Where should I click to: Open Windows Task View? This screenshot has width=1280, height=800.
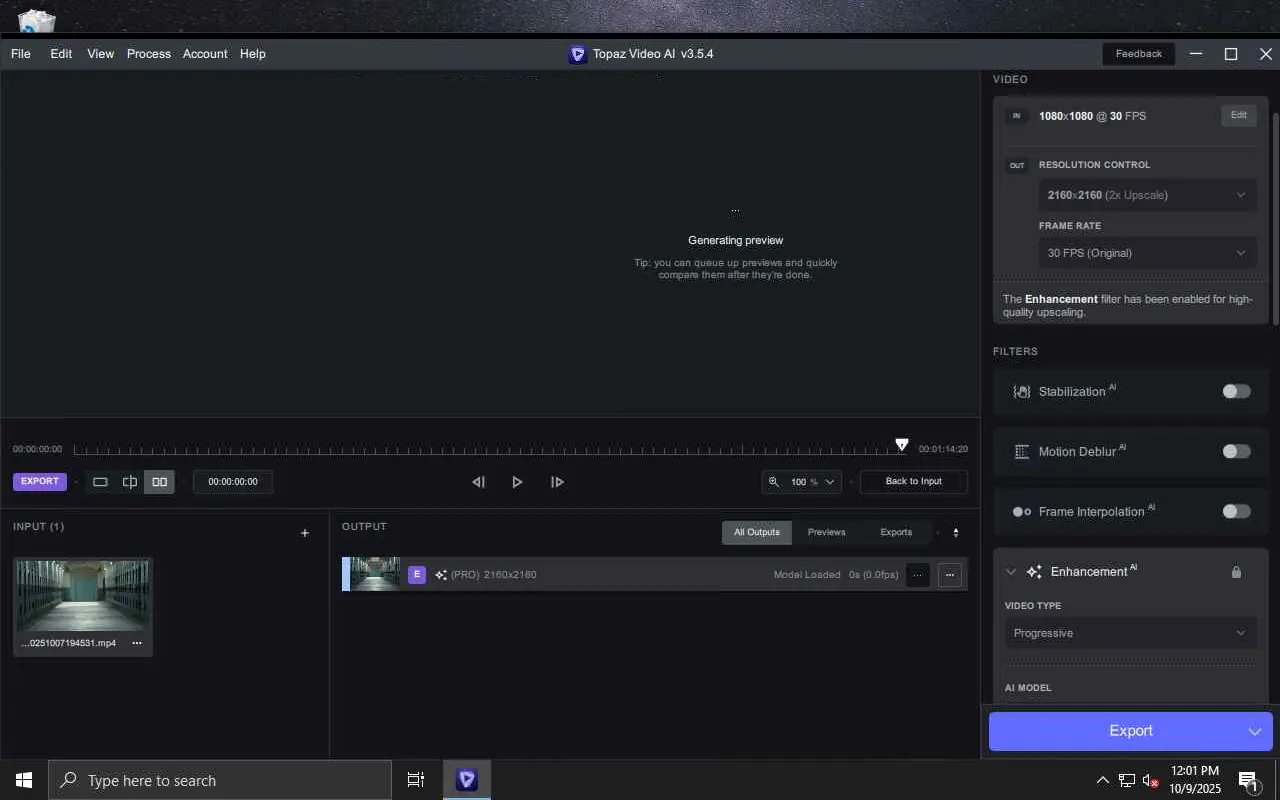[416, 780]
